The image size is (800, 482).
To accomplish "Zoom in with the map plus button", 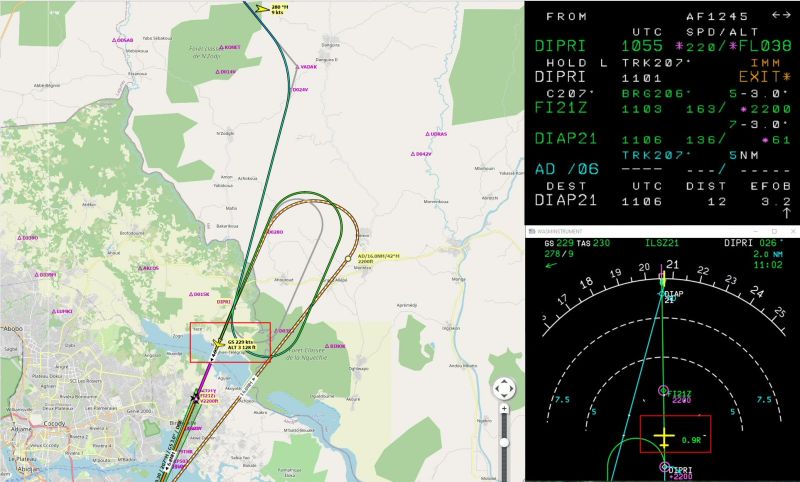I will [x=504, y=409].
